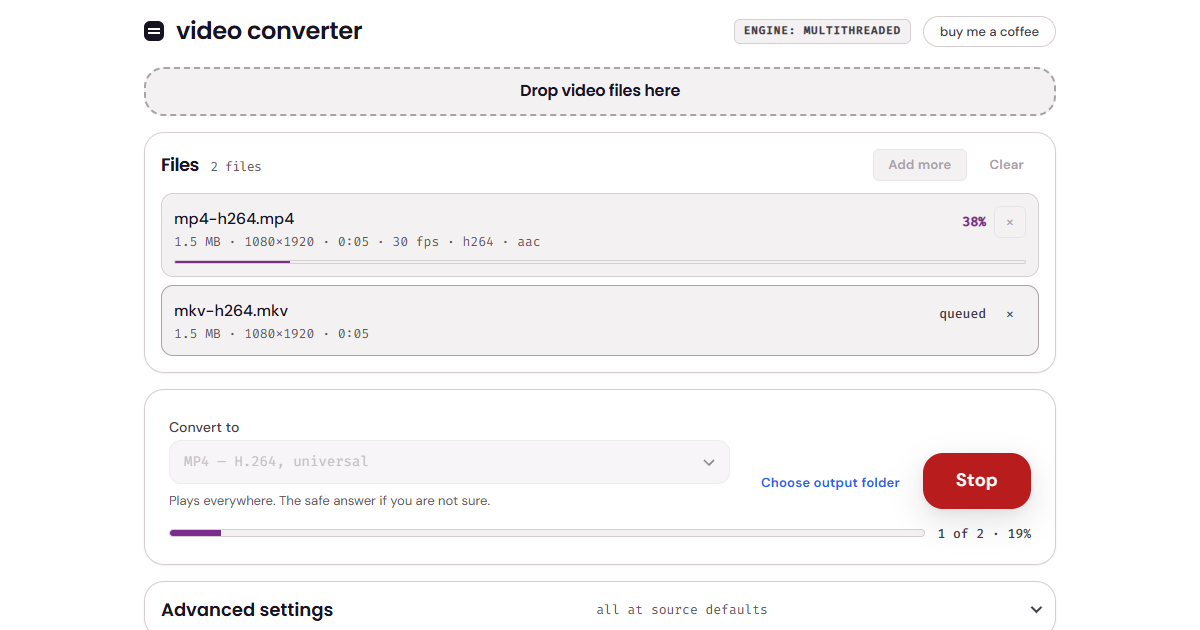
Task: Clear the file list
Action: 1006,165
